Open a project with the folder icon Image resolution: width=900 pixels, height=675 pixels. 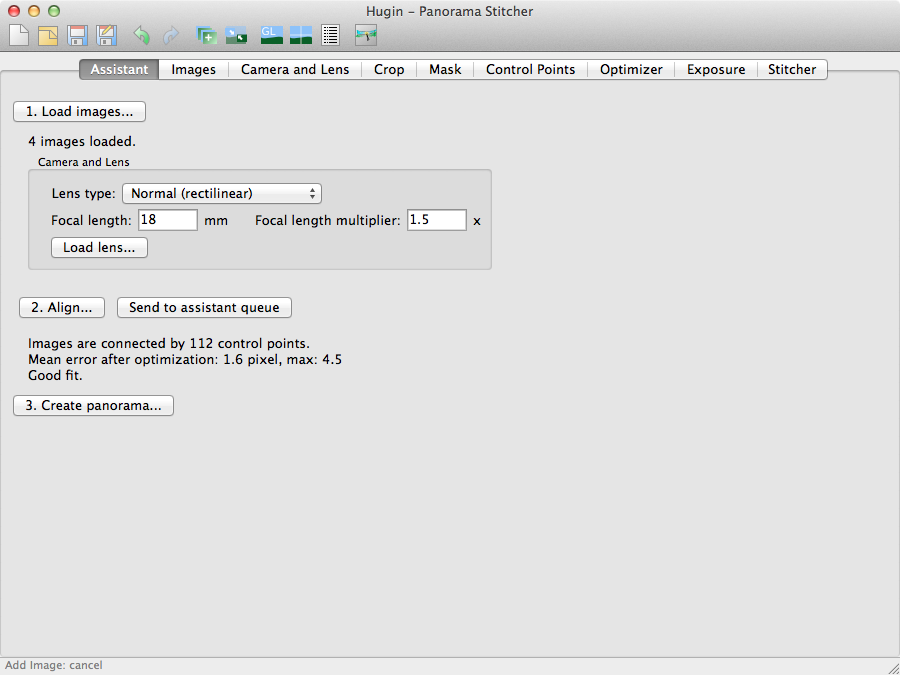pos(48,36)
